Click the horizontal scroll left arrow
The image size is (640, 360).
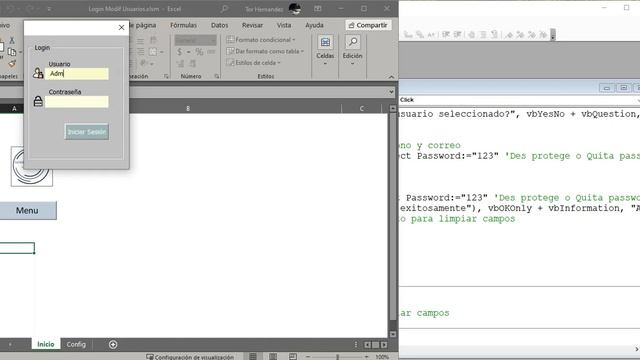point(367,345)
